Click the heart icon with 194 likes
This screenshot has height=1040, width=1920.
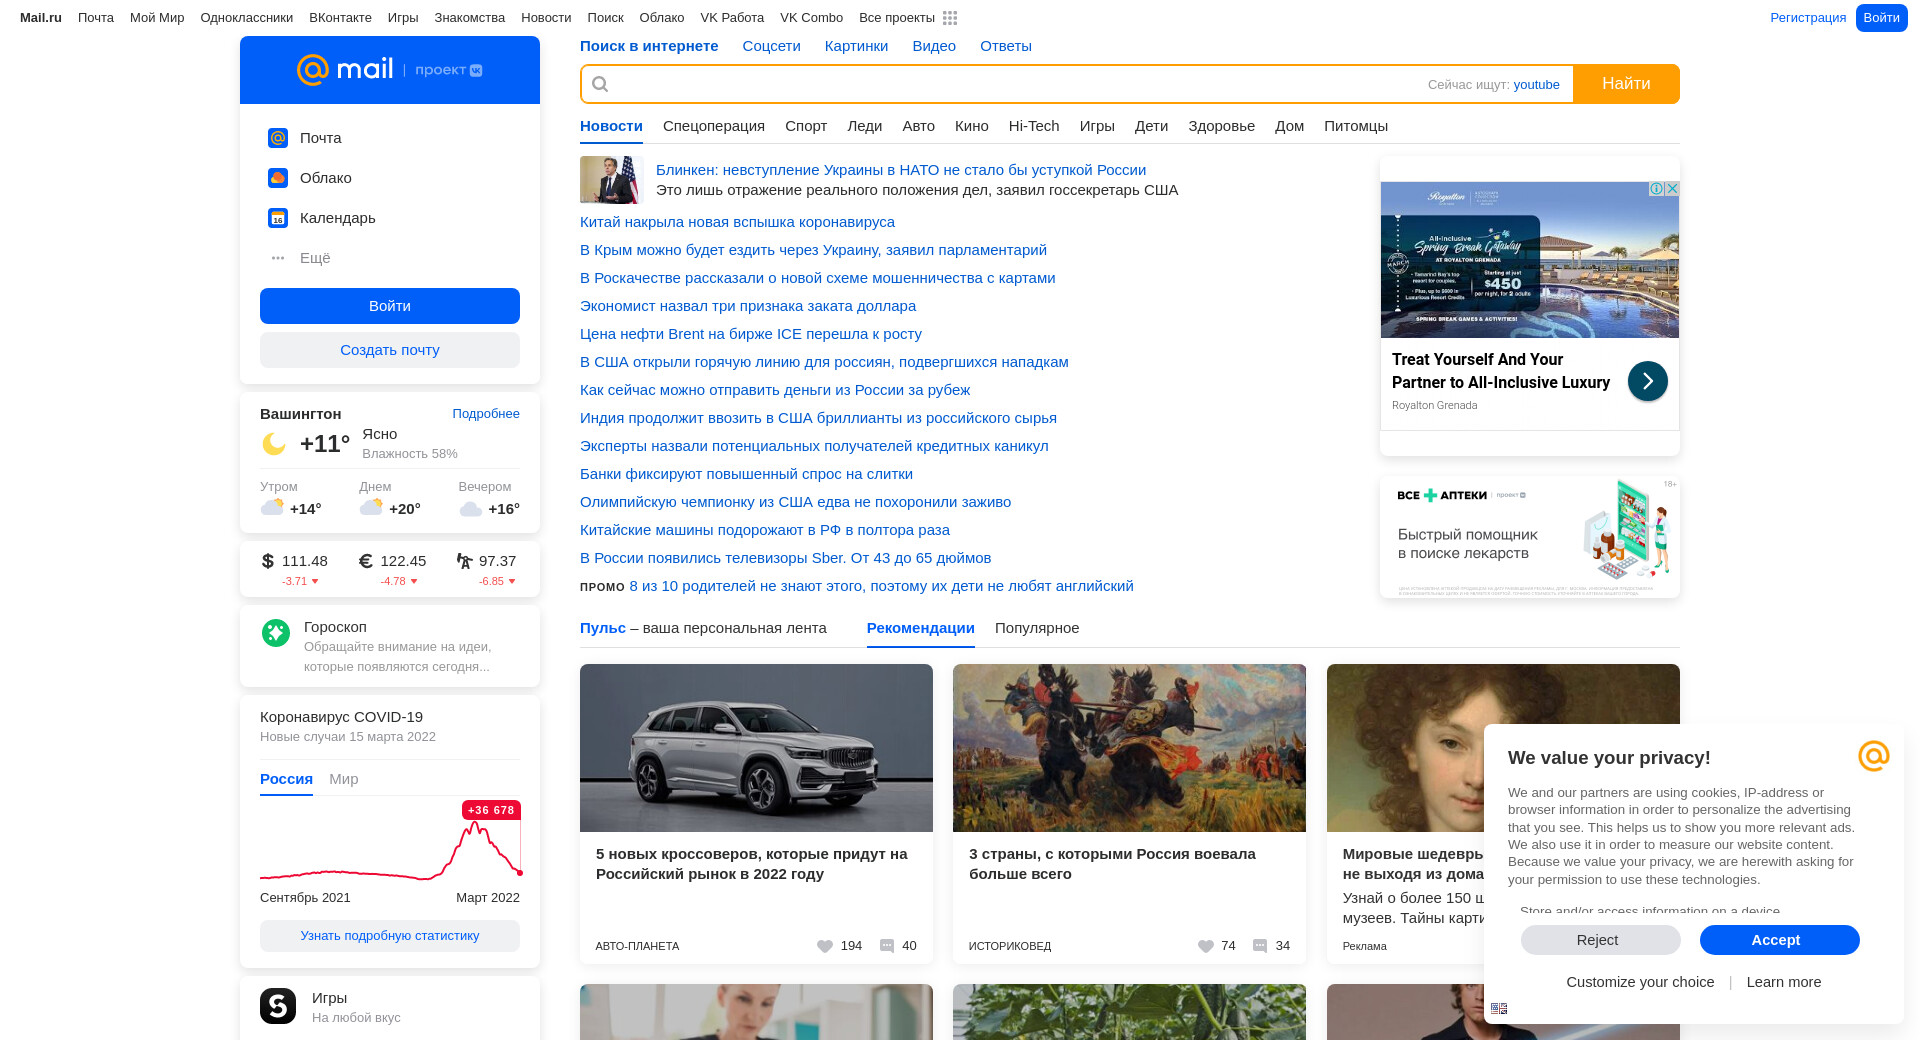click(825, 946)
